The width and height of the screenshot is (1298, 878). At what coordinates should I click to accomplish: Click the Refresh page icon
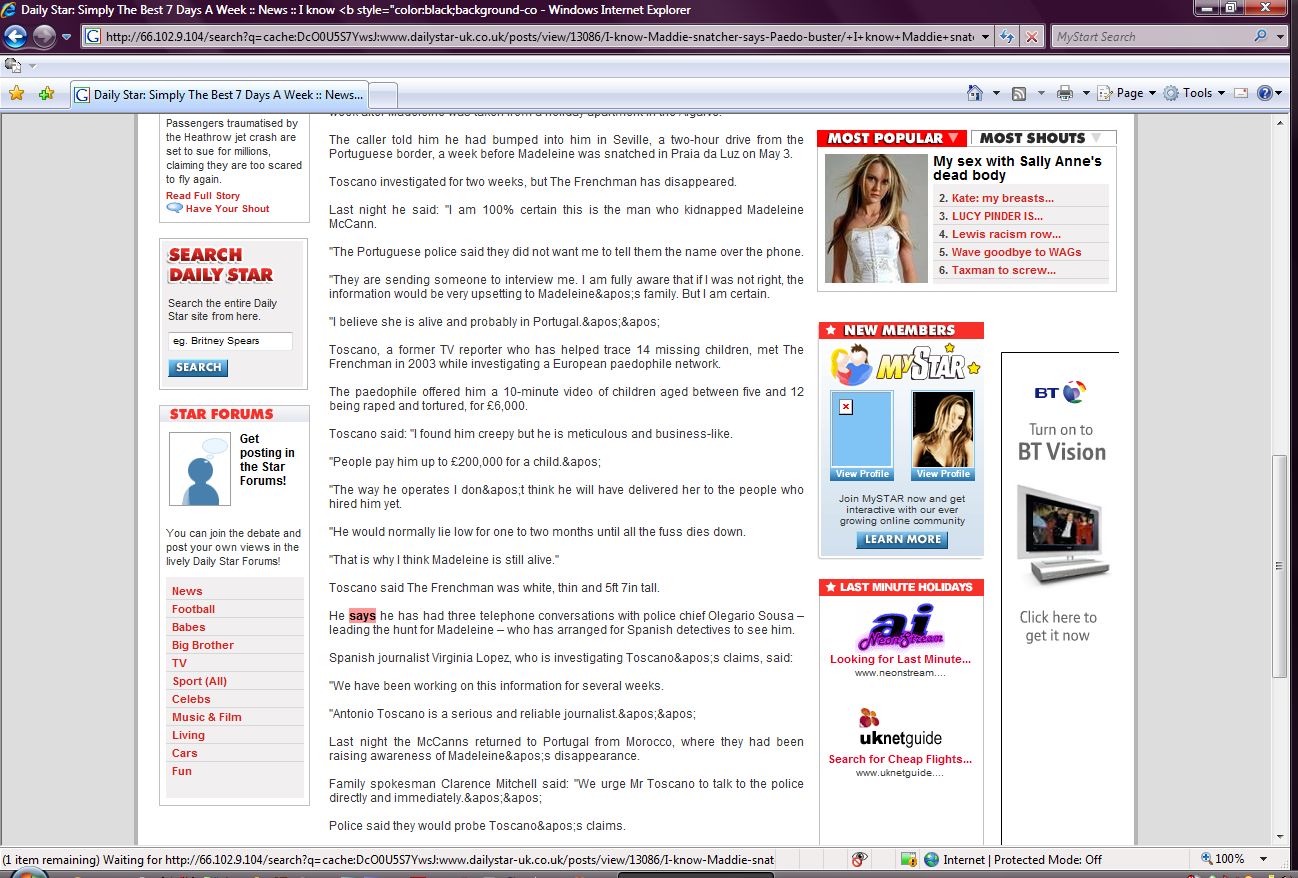tap(1007, 37)
